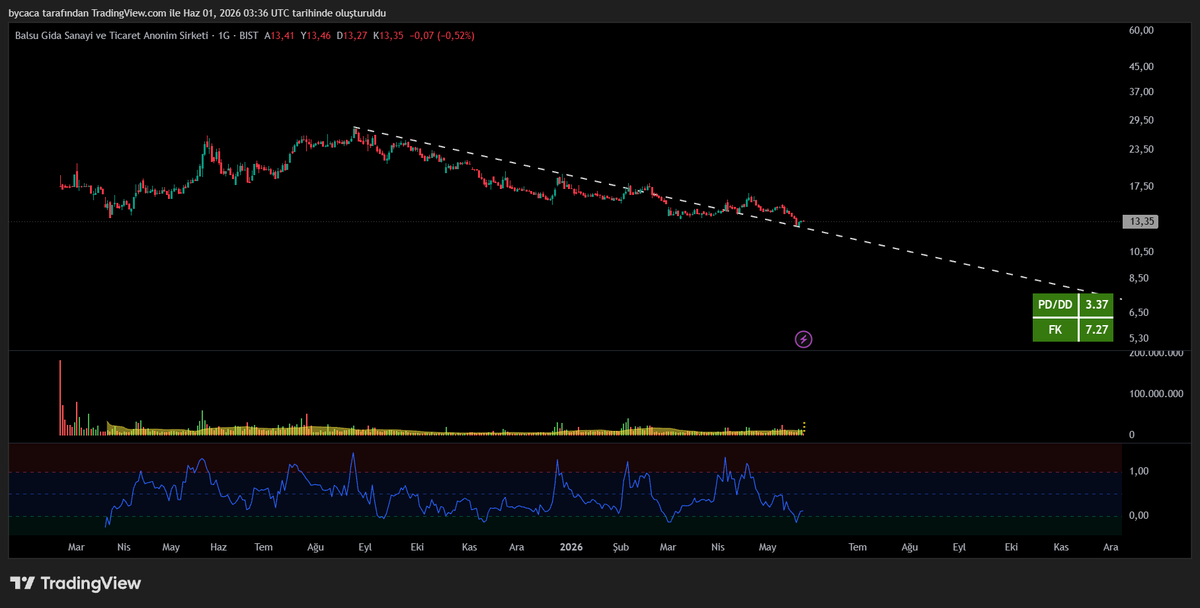The width and height of the screenshot is (1200, 608).
Task: Click the BIST exchange label
Action: point(249,35)
